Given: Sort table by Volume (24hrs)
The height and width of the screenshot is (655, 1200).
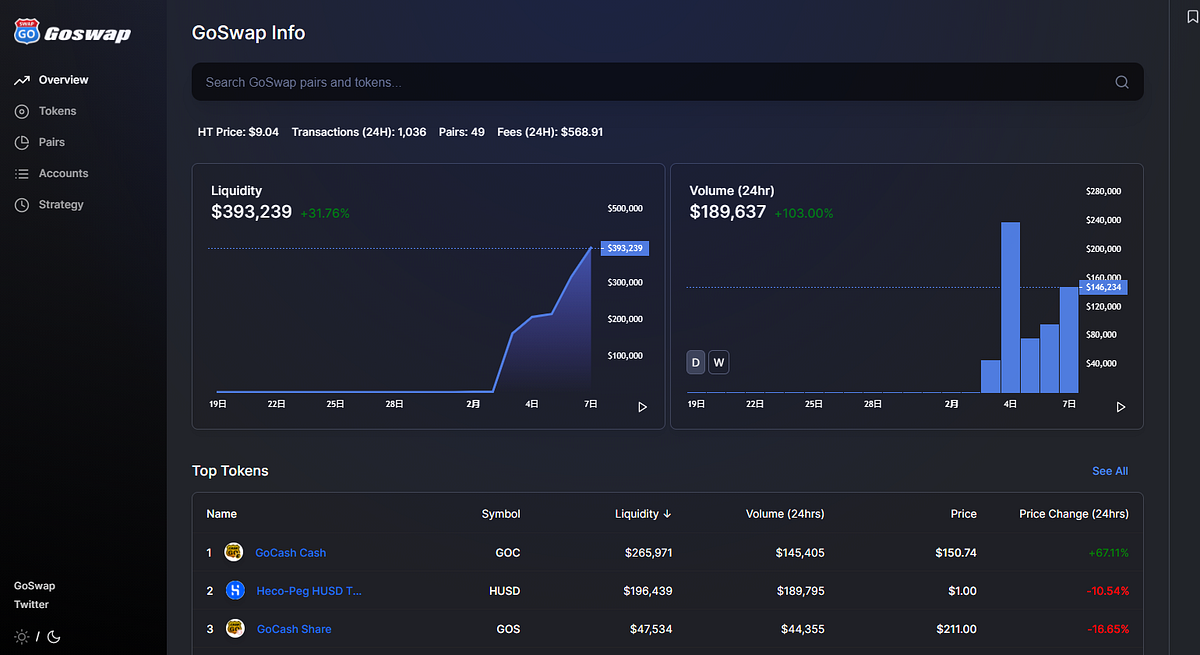Looking at the screenshot, I should (785, 514).
